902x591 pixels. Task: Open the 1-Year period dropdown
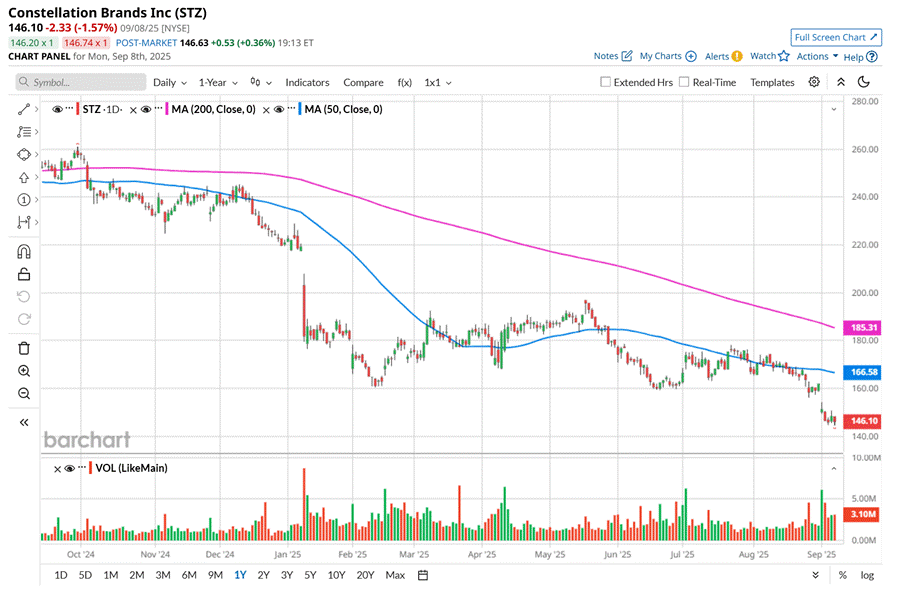tap(218, 82)
